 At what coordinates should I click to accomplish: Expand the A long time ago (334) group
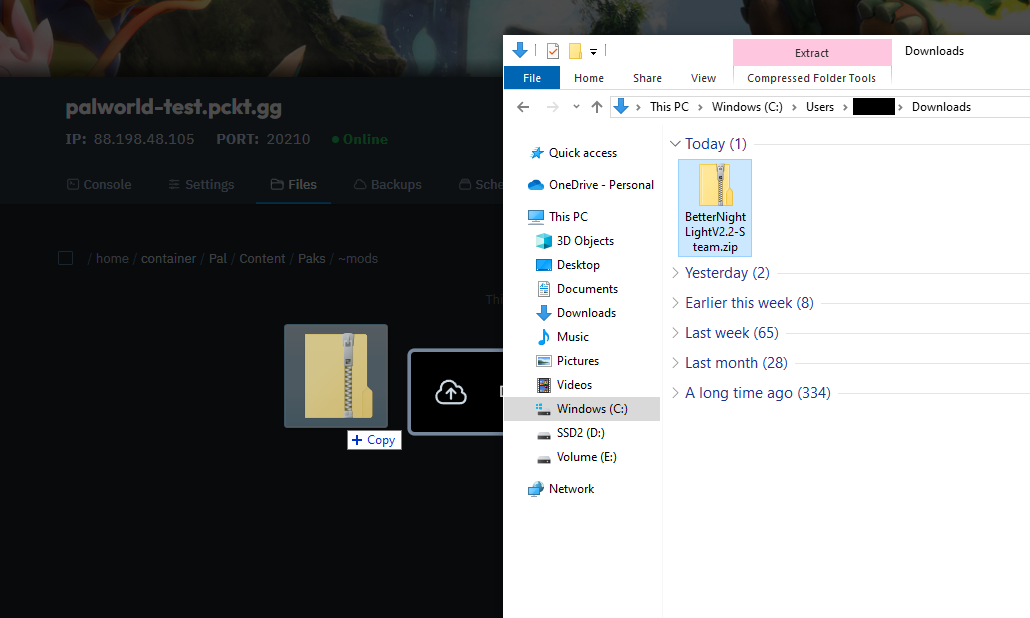(675, 393)
